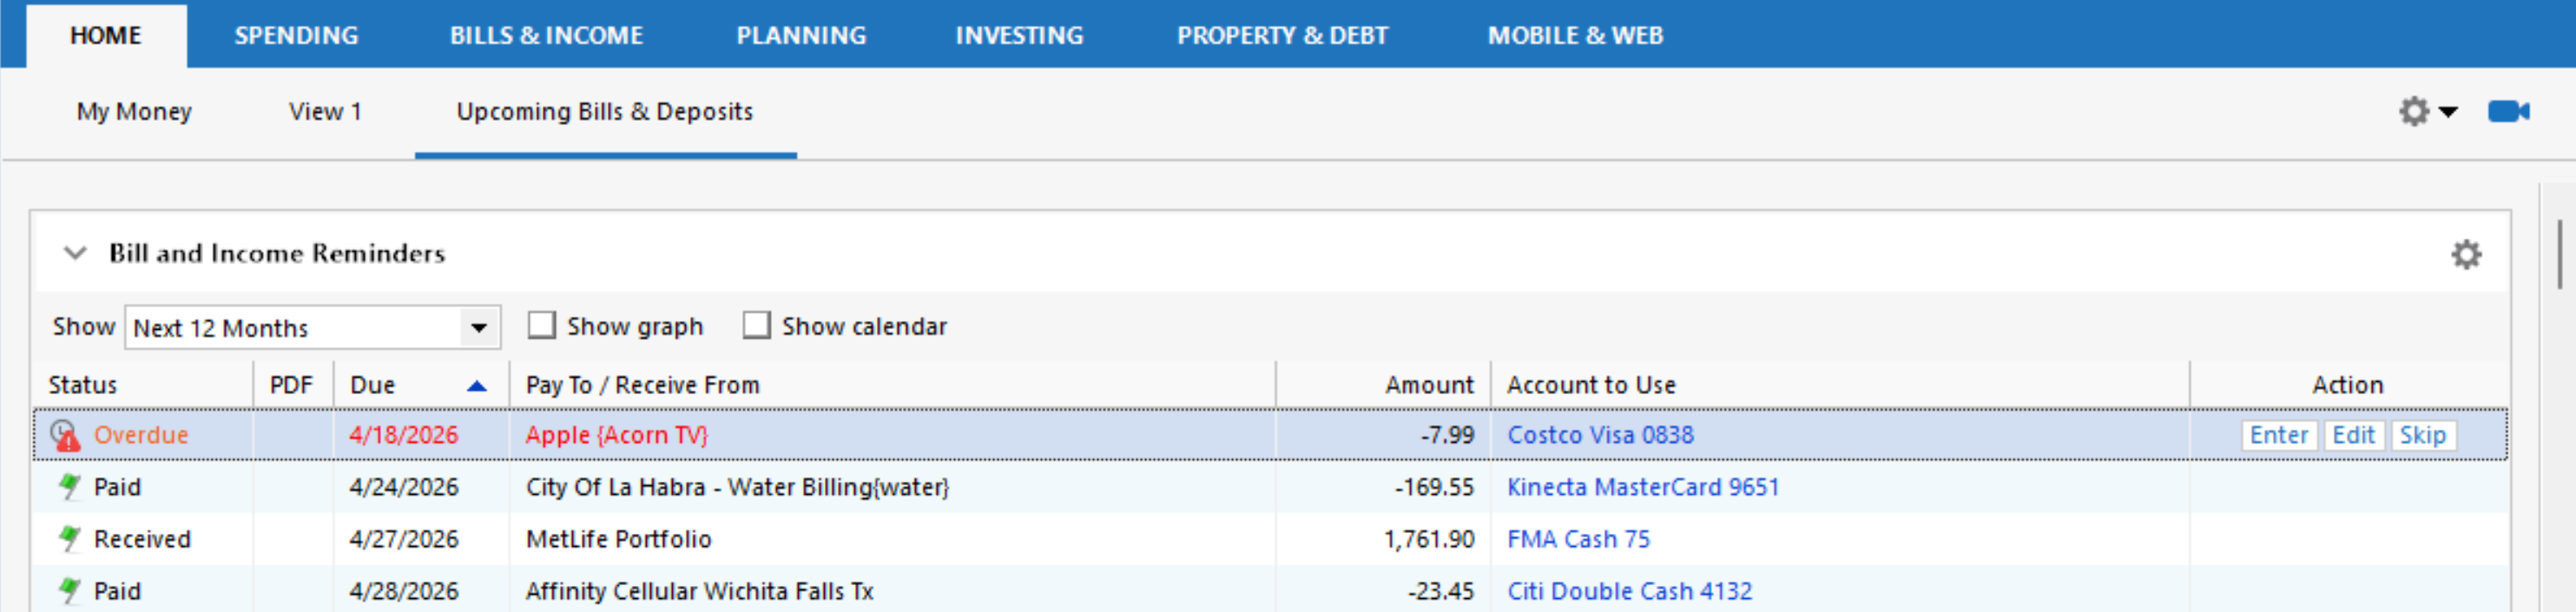The image size is (2576, 612).
Task: Enable the Show calendar checkbox
Action: [756, 325]
